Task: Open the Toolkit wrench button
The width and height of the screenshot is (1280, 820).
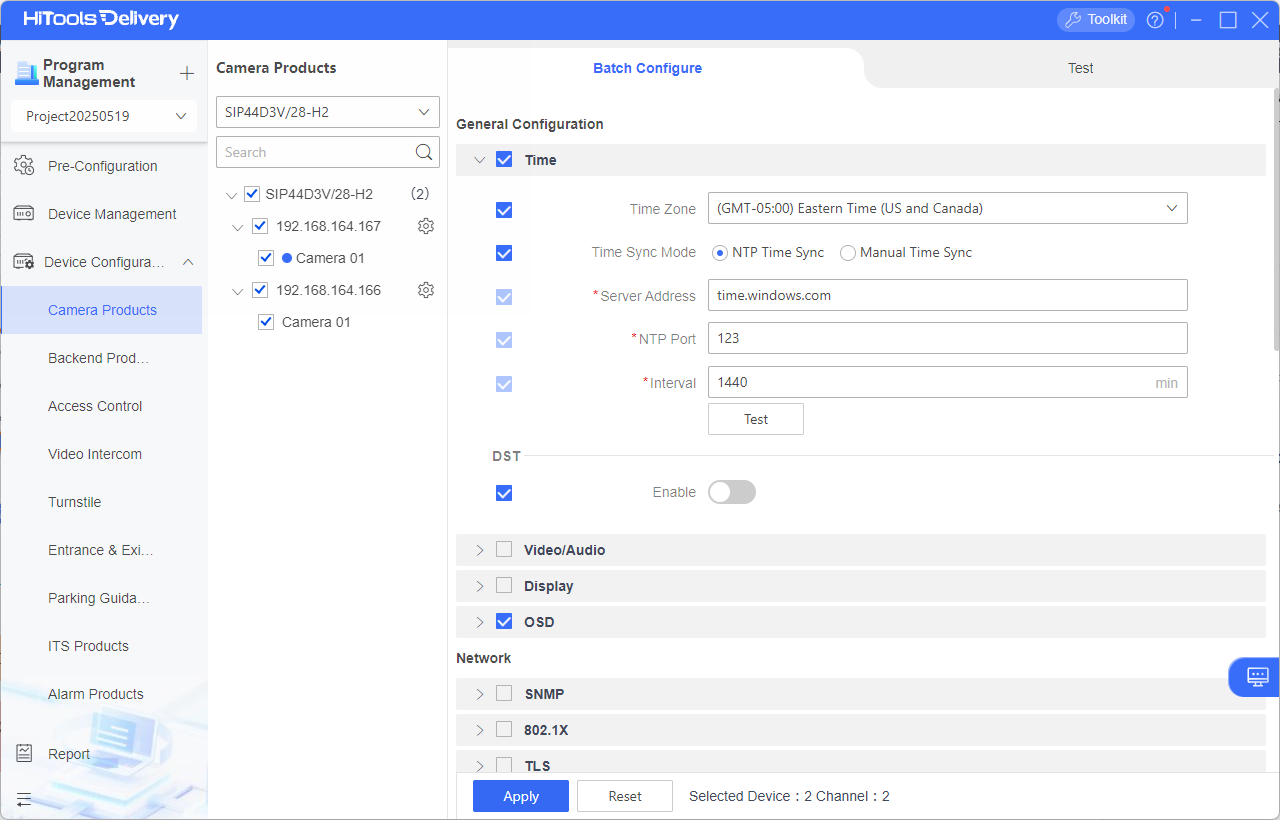Action: point(1095,20)
